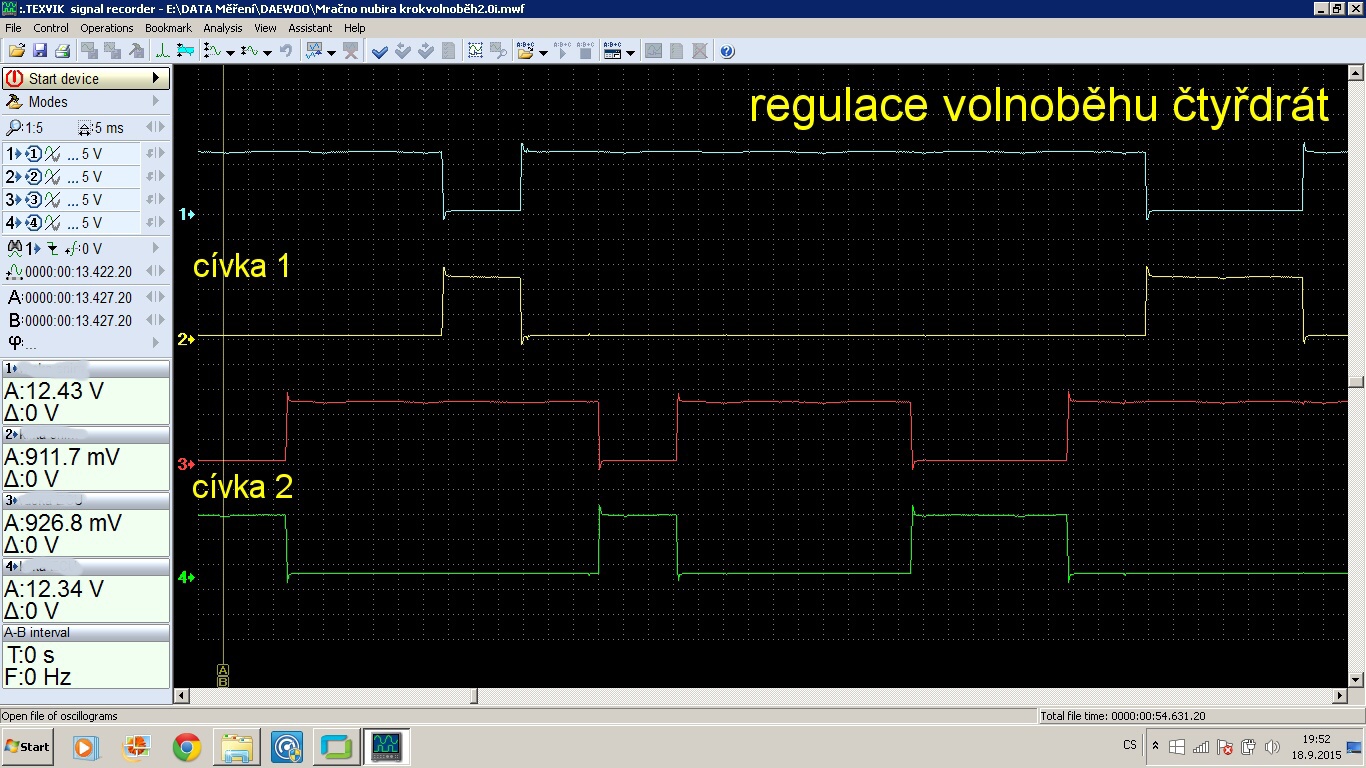Screen dimensions: 1366x768
Task: Open the Windows Start button
Action: click(x=28, y=746)
